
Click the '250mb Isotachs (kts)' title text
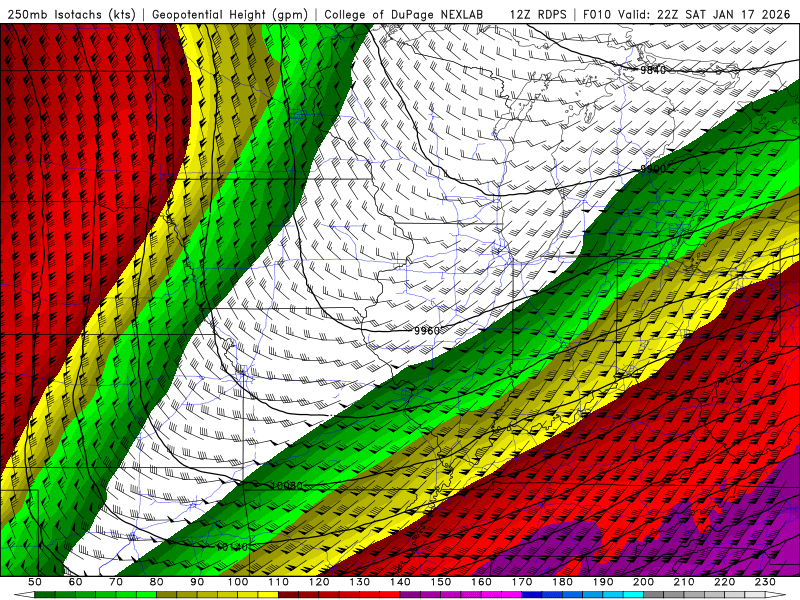(72, 14)
